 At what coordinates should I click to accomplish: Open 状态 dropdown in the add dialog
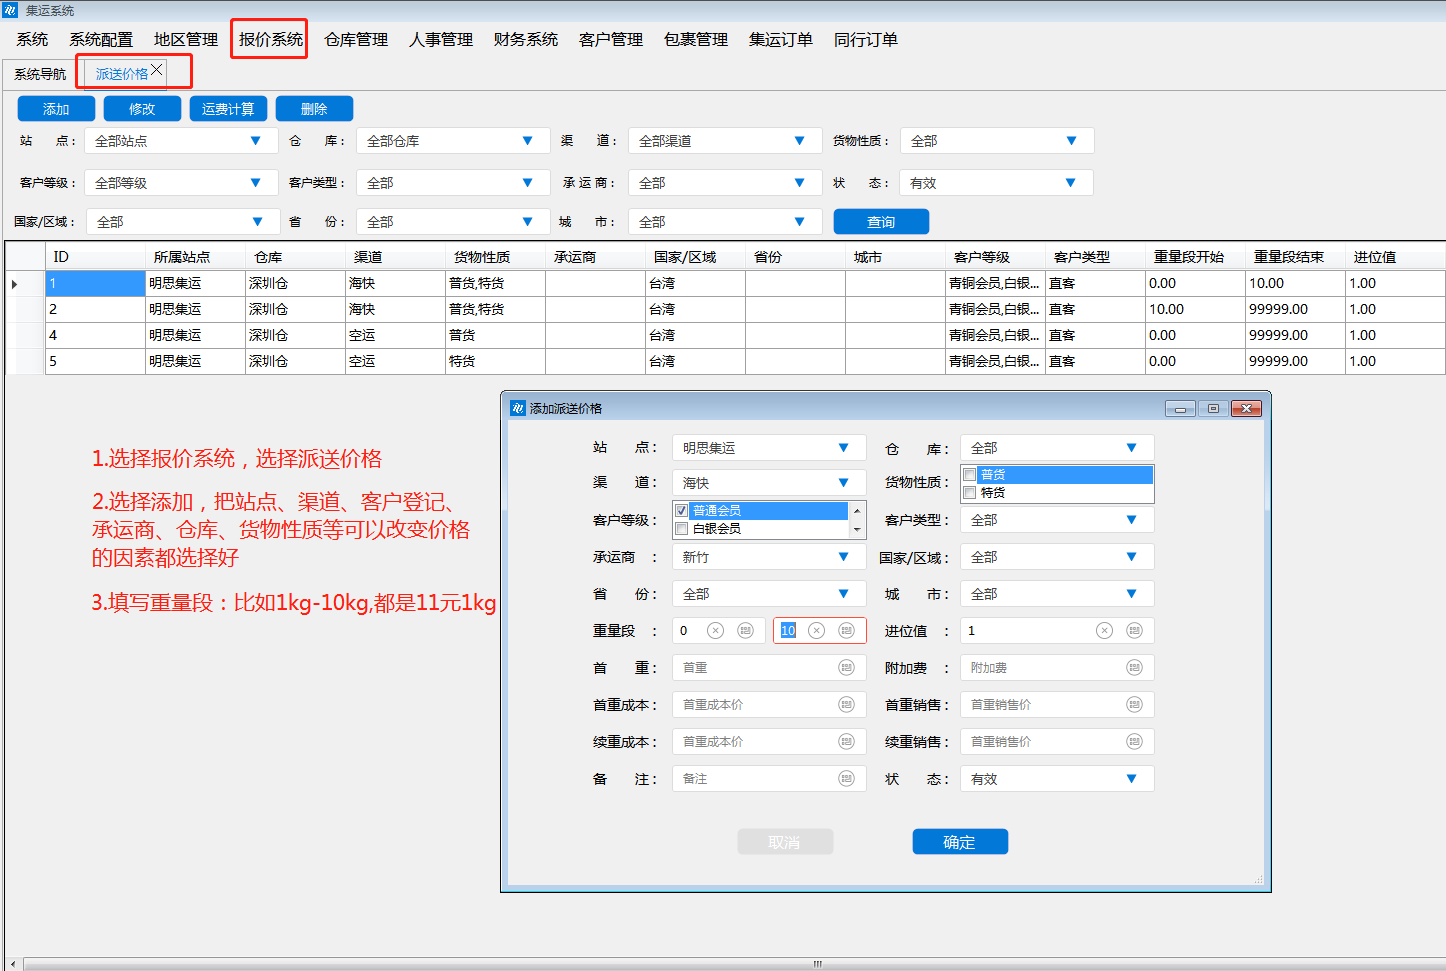(x=1131, y=779)
